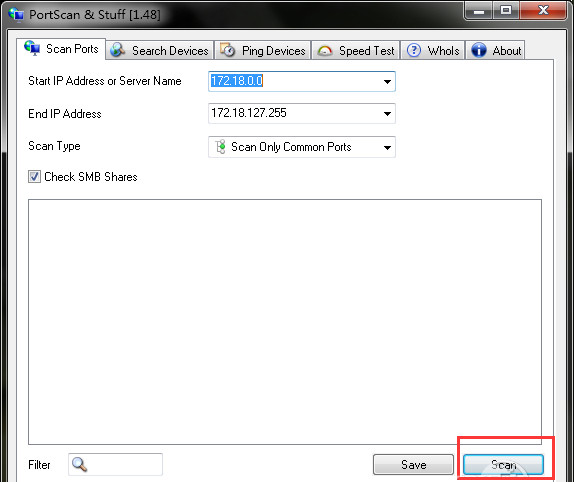Click the WhoIs question mark icon
Viewport: 574px width, 482px height.
coord(414,50)
